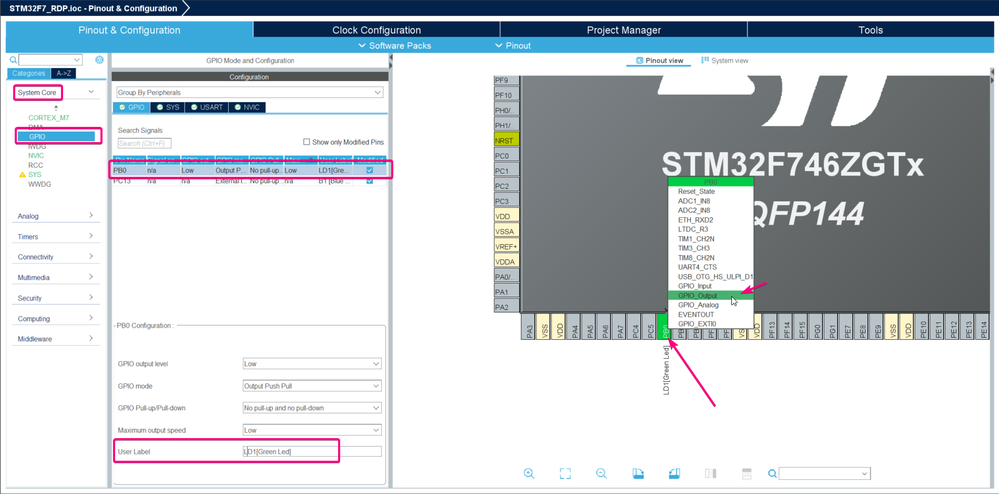Select CORTEX_M7 in System Core list
The image size is (999, 494).
click(x=47, y=118)
